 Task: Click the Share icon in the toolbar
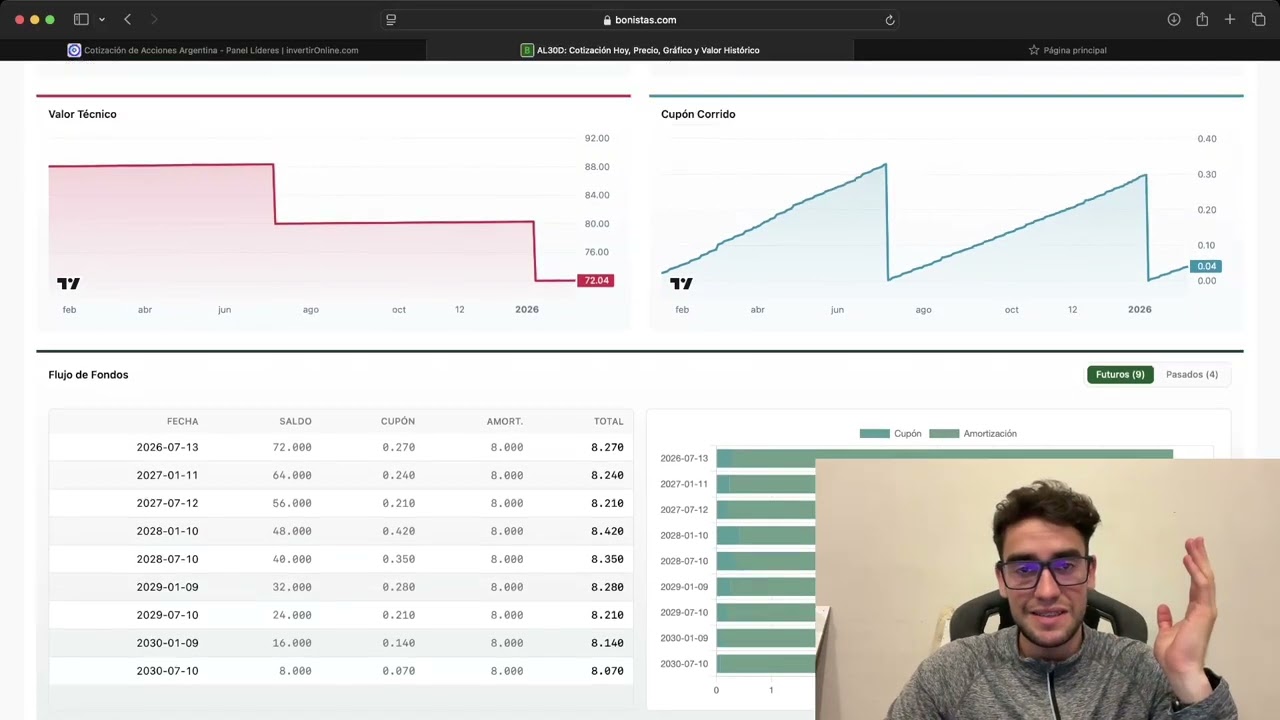1202,19
